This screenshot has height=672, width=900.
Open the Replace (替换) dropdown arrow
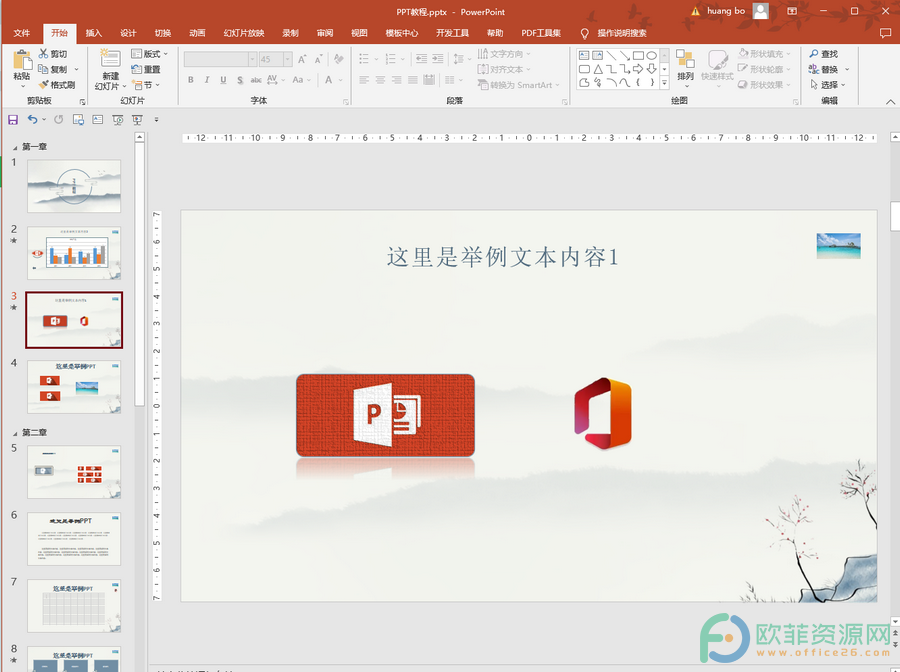tap(847, 69)
